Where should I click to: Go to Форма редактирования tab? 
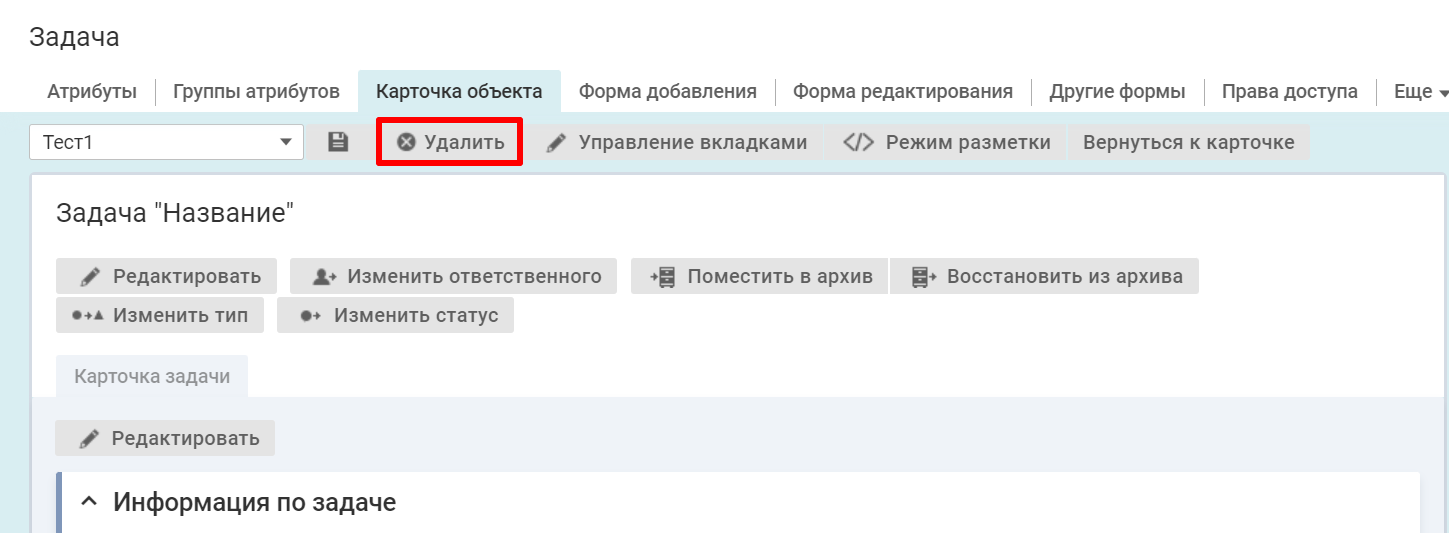tap(902, 92)
